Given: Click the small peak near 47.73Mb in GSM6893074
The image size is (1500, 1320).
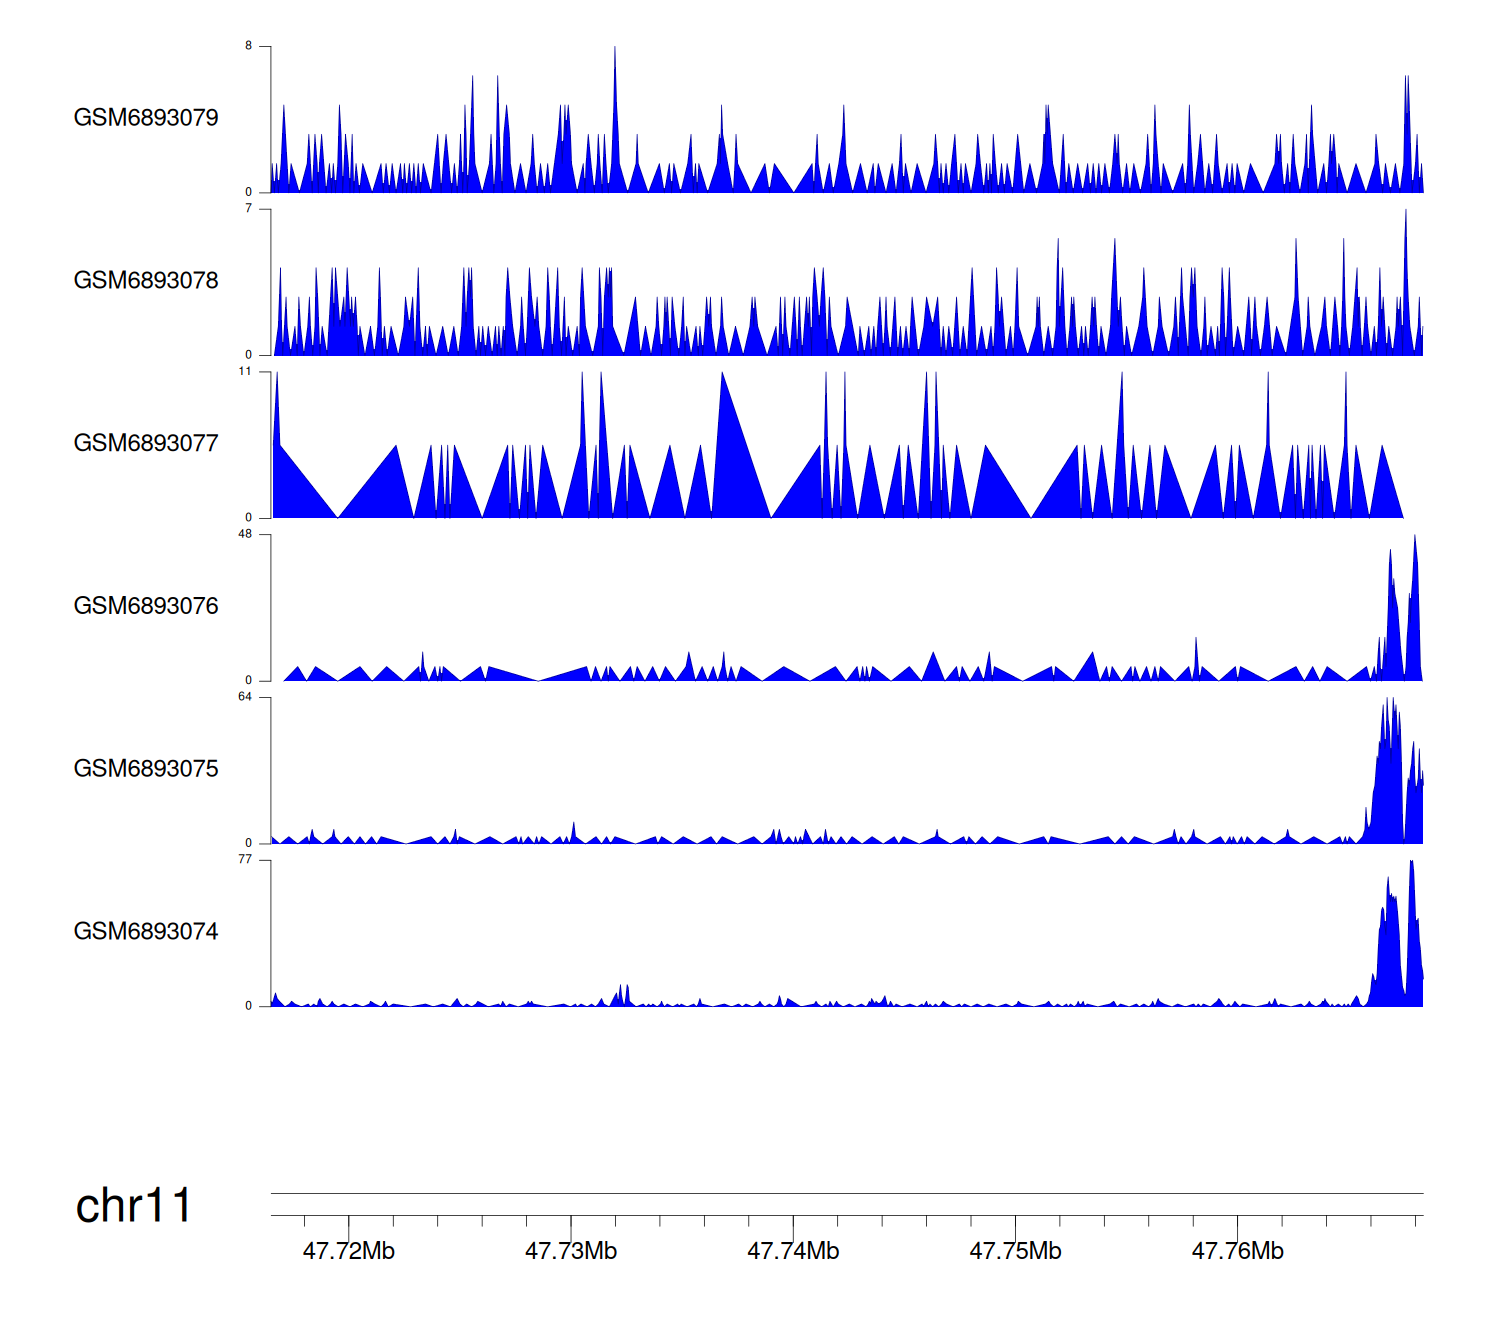Looking at the screenshot, I should click(621, 996).
